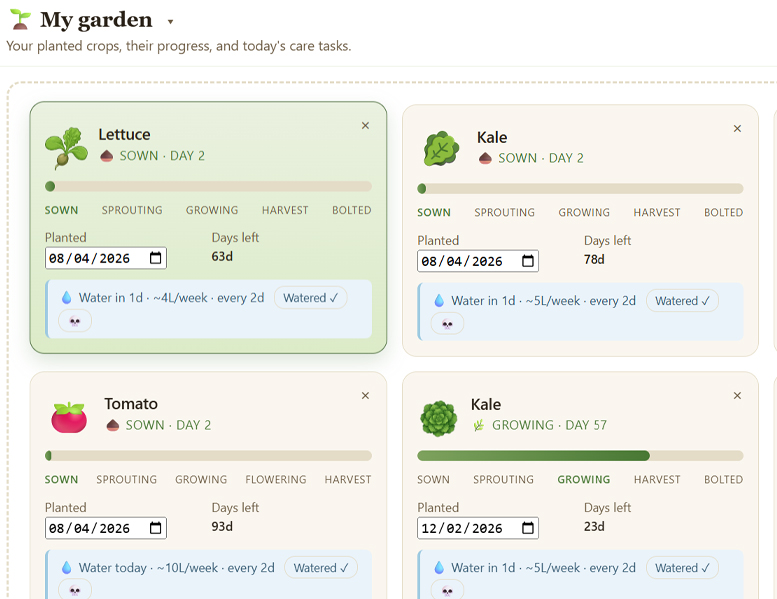Toggle the Watered button on the Day 2 Kale card
The height and width of the screenshot is (599, 777).
coord(682,301)
